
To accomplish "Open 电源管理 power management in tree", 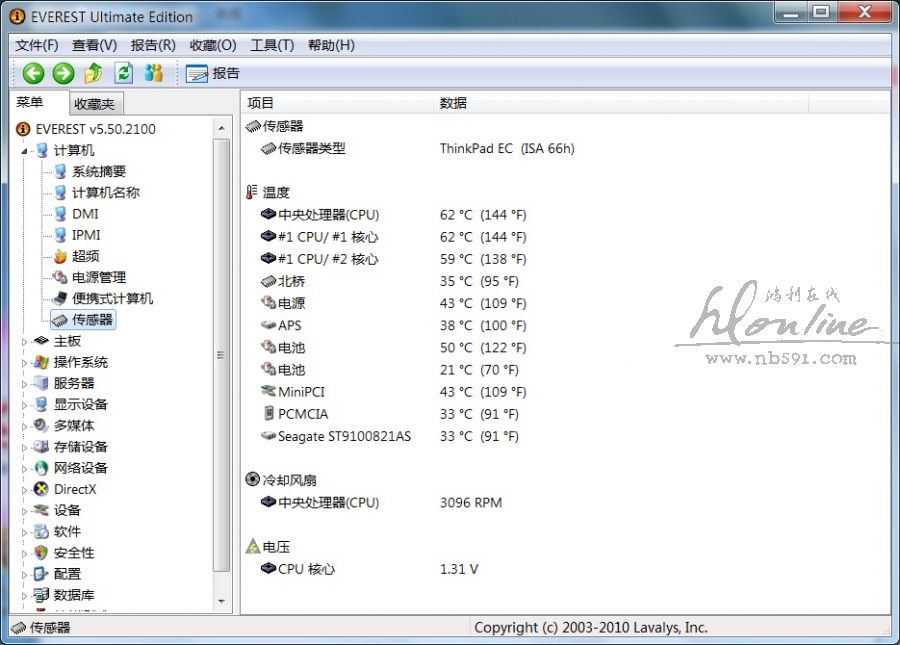I will [x=98, y=277].
